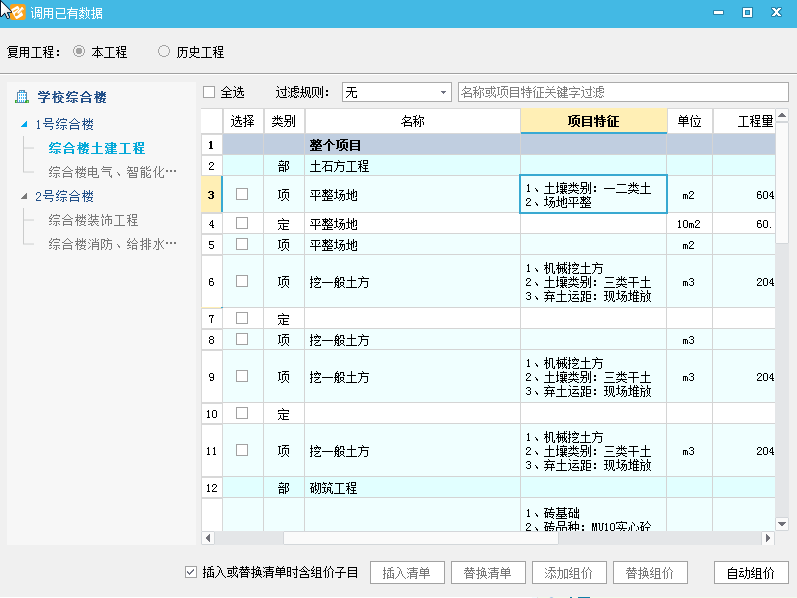The height and width of the screenshot is (598, 797).
Task: Click the 名称 column header
Action: pyautogui.click(x=412, y=121)
